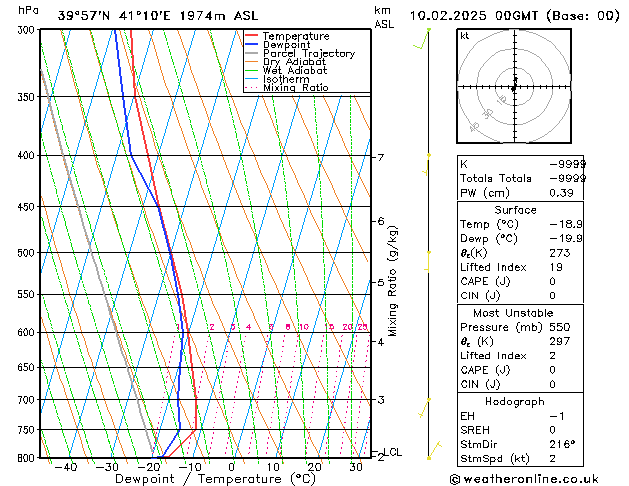The height and width of the screenshot is (486, 629).
Task: Click the 750 hPa pressure label
Action: pyautogui.click(x=28, y=430)
